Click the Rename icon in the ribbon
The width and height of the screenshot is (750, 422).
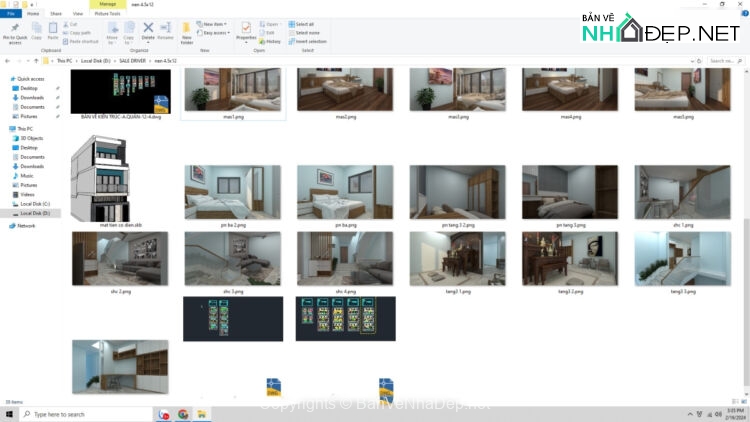(165, 31)
